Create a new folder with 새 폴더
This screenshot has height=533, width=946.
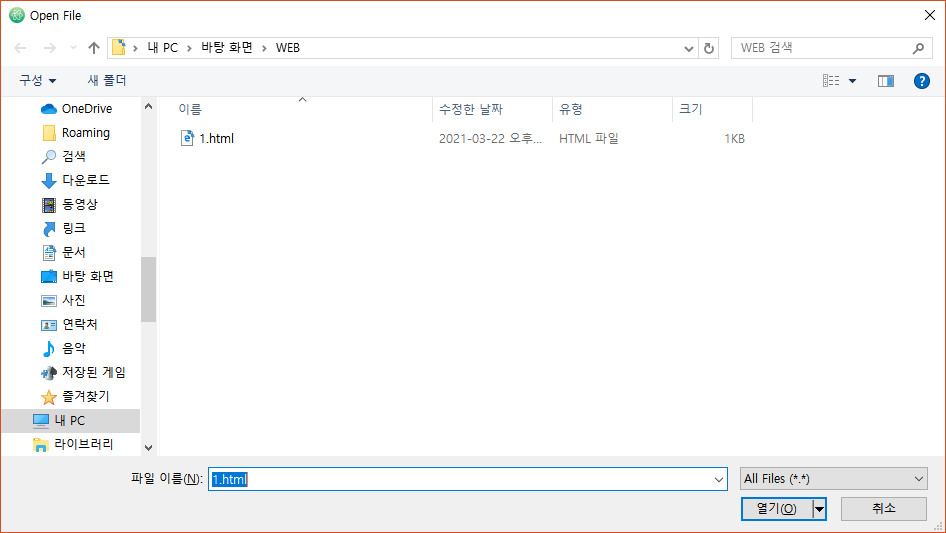click(107, 80)
